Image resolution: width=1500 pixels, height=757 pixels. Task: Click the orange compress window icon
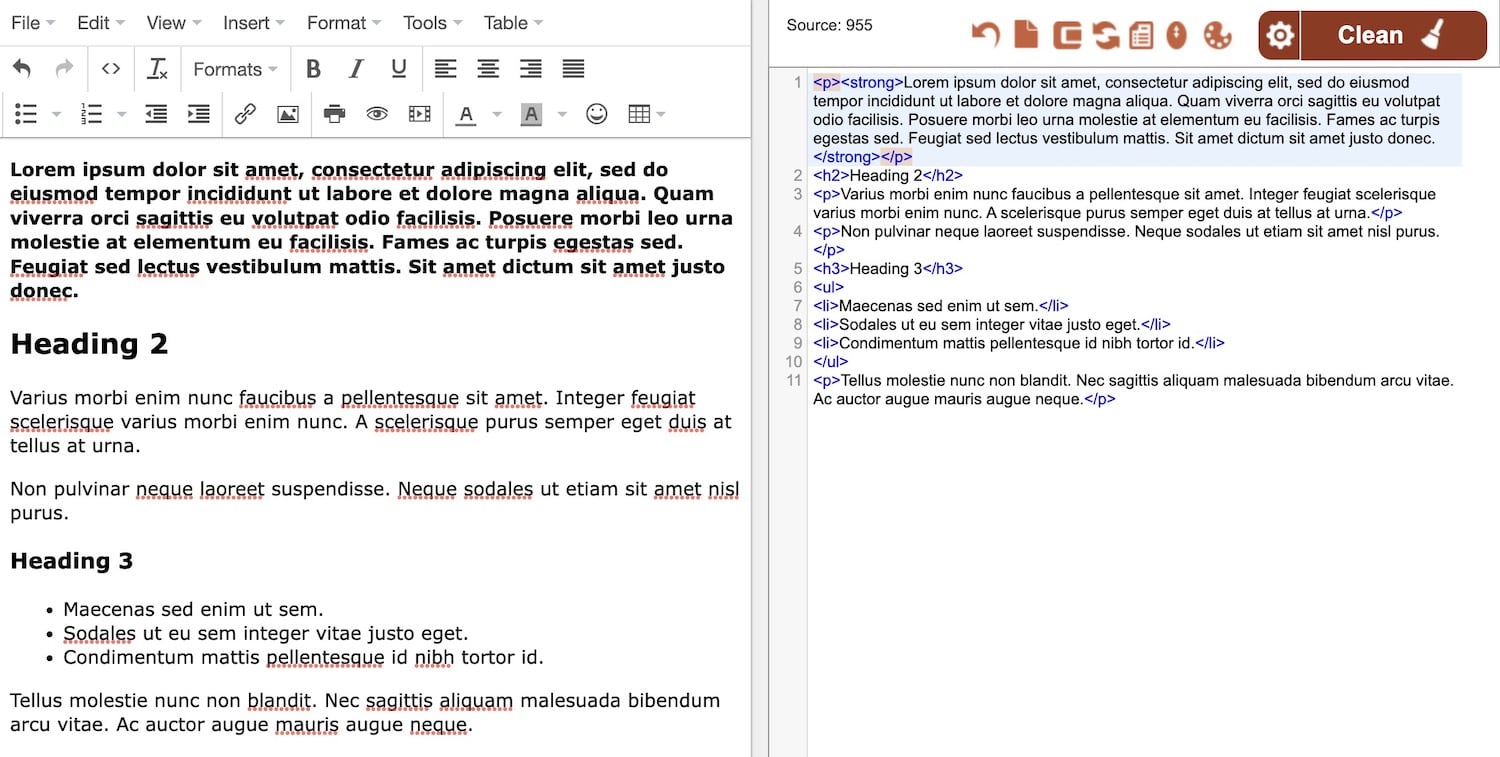1067,35
